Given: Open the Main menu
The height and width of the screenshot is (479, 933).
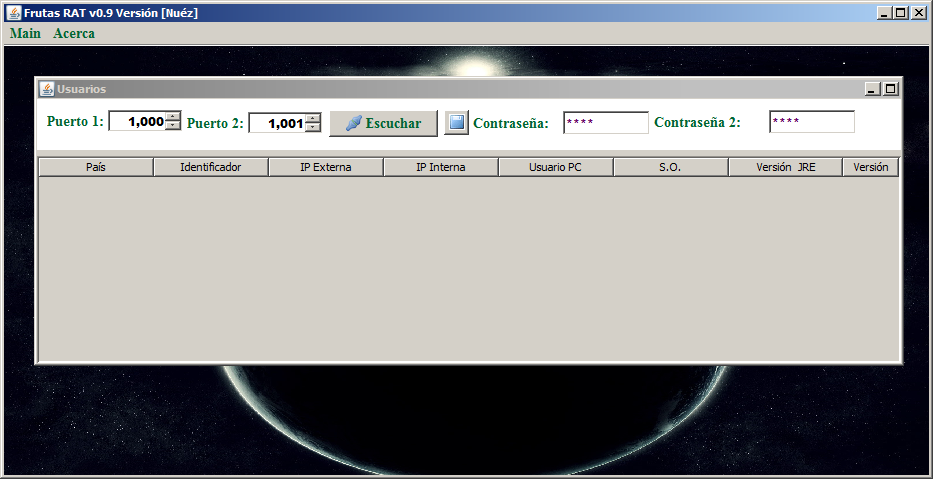Looking at the screenshot, I should [x=25, y=33].
